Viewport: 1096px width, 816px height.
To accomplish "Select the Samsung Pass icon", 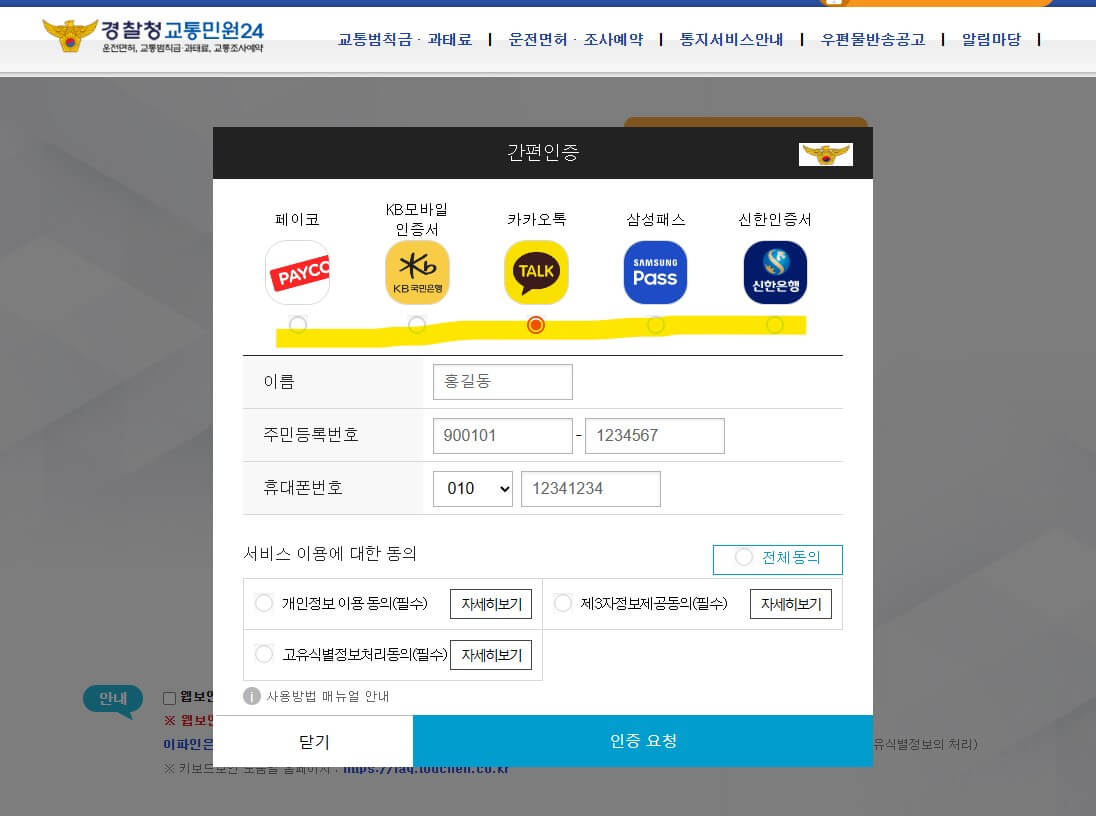I will pyautogui.click(x=656, y=272).
